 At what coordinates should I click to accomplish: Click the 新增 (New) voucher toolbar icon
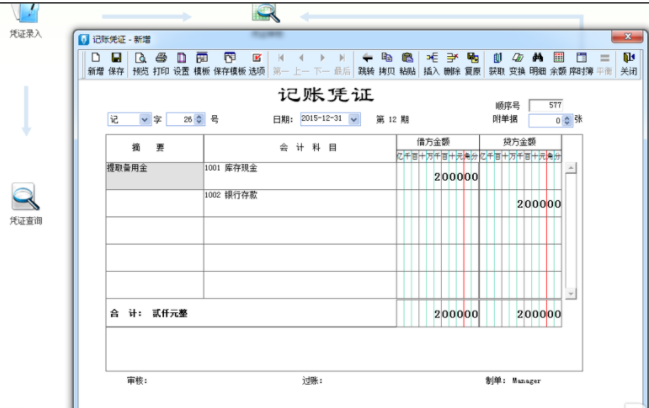(95, 64)
